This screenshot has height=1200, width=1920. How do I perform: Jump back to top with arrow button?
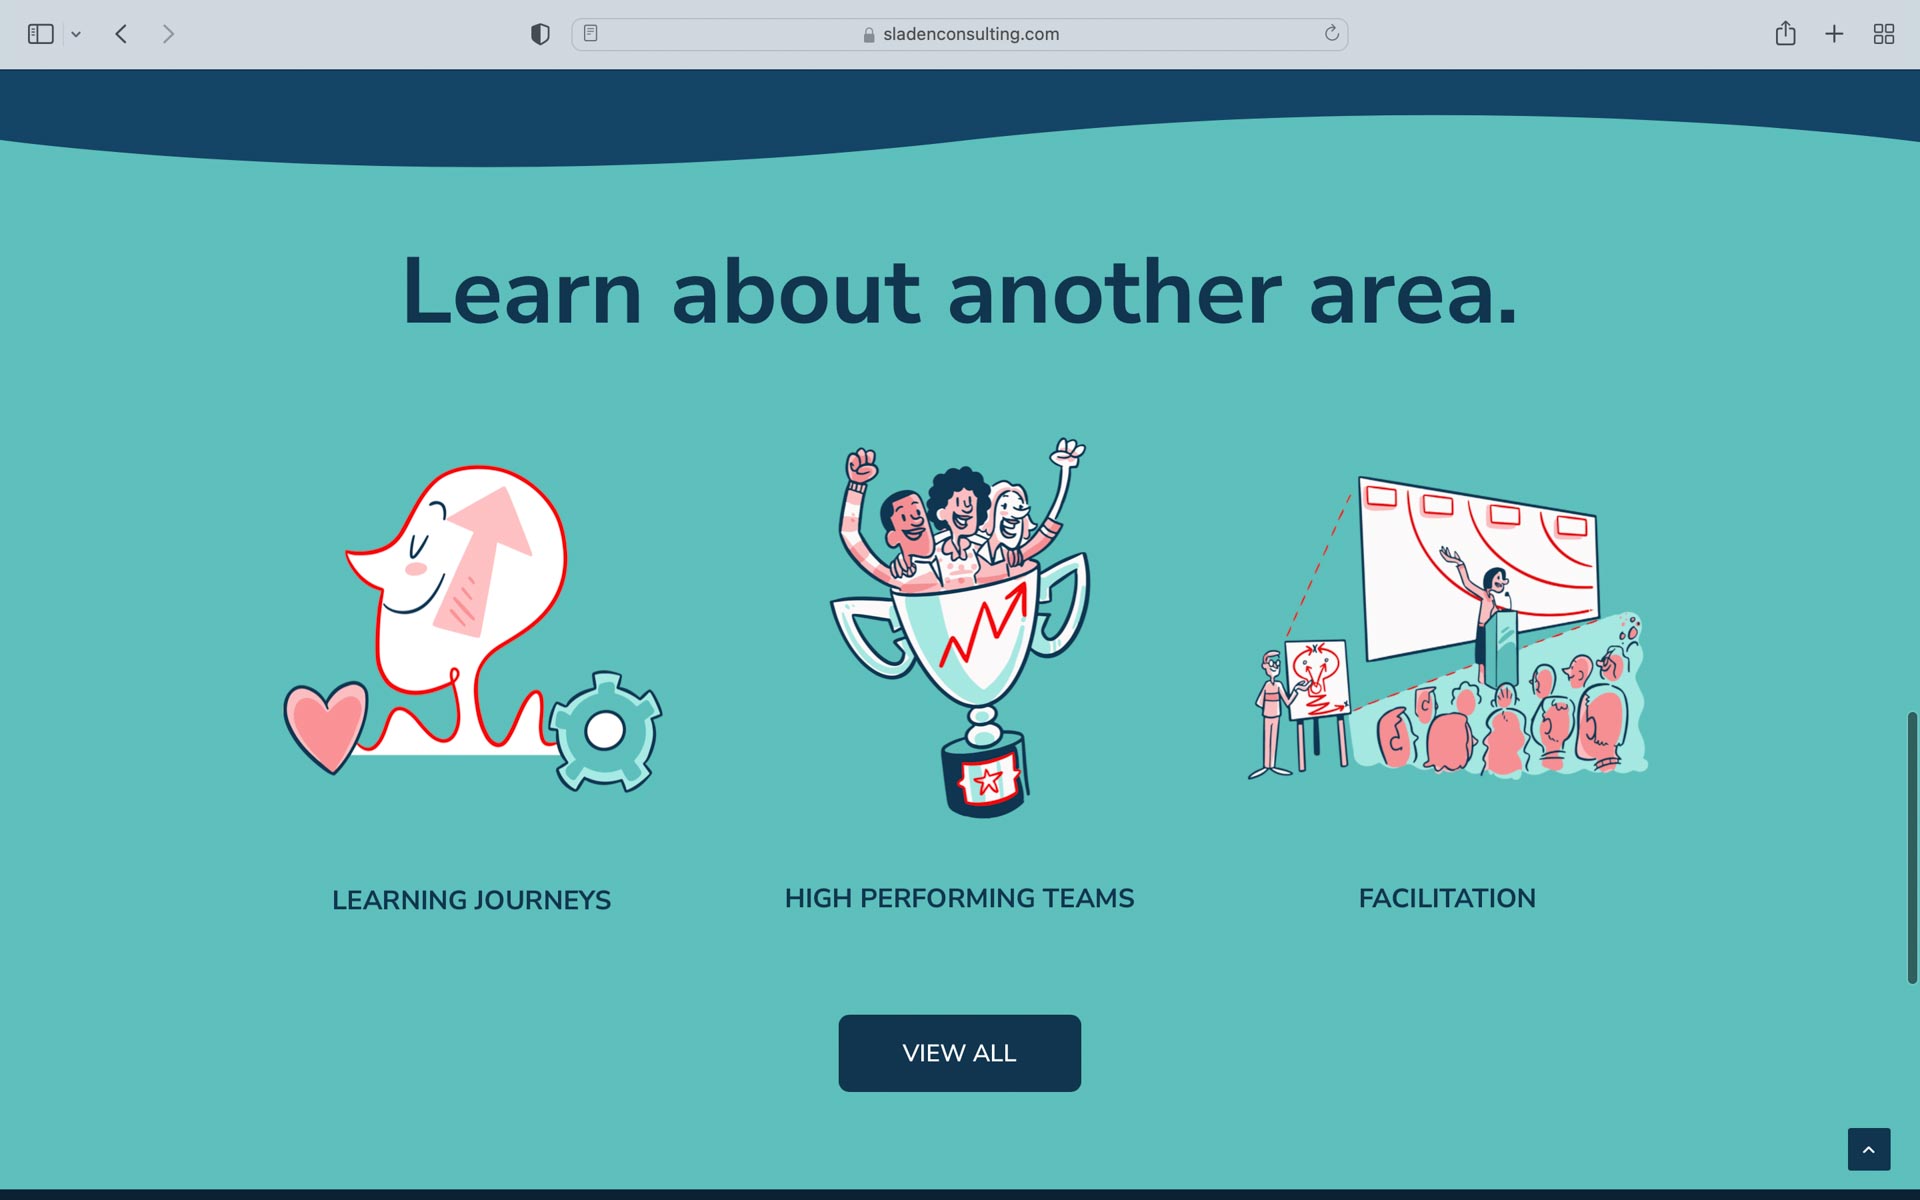tap(1868, 1149)
